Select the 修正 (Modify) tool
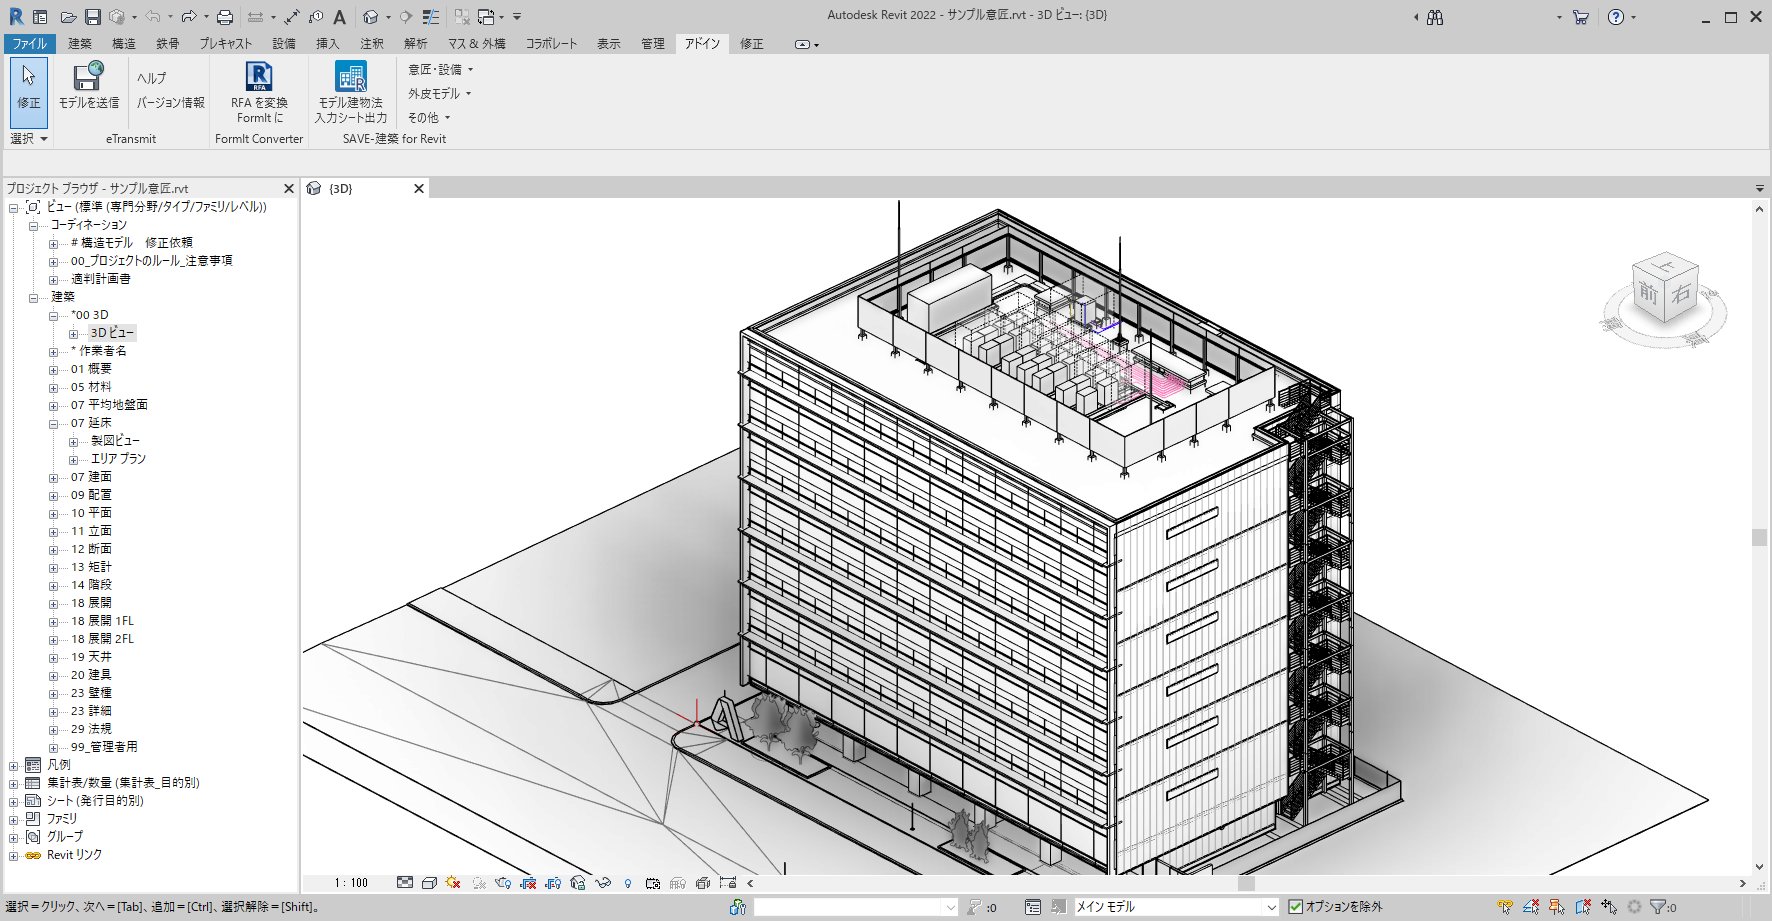This screenshot has height=921, width=1772. [28, 90]
